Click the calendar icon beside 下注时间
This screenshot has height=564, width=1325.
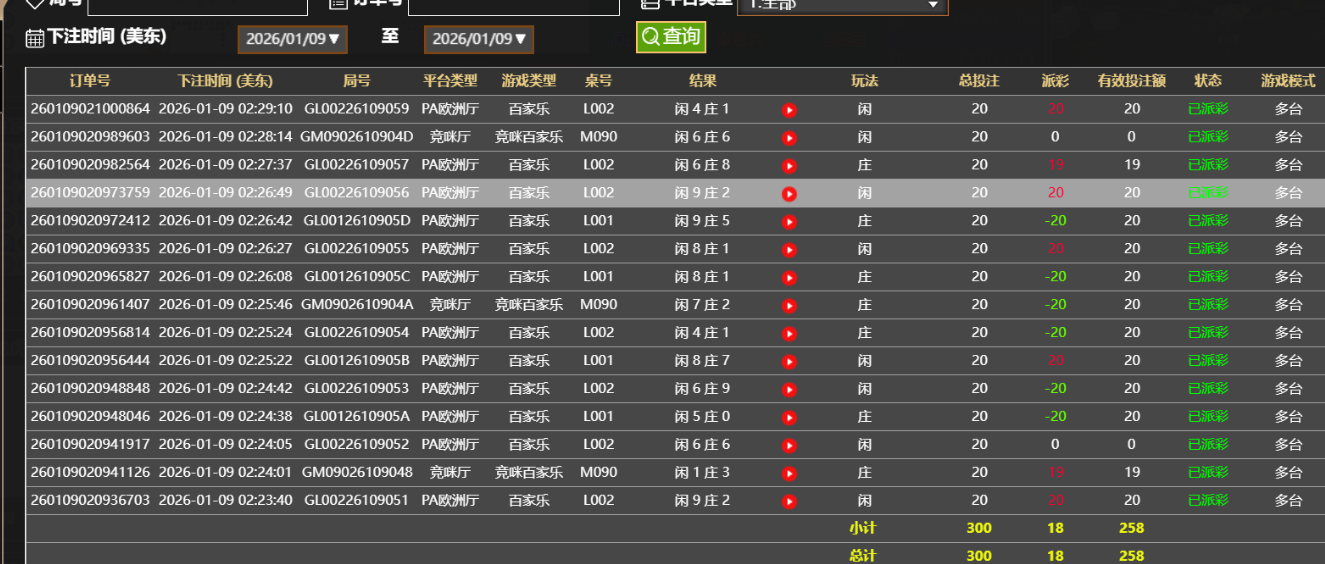(x=35, y=39)
